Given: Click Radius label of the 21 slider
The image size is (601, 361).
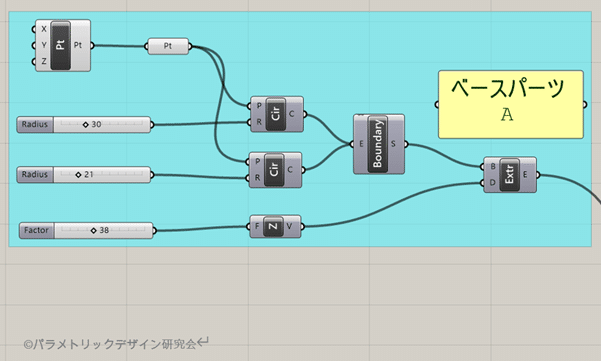Looking at the screenshot, I should pos(35,175).
